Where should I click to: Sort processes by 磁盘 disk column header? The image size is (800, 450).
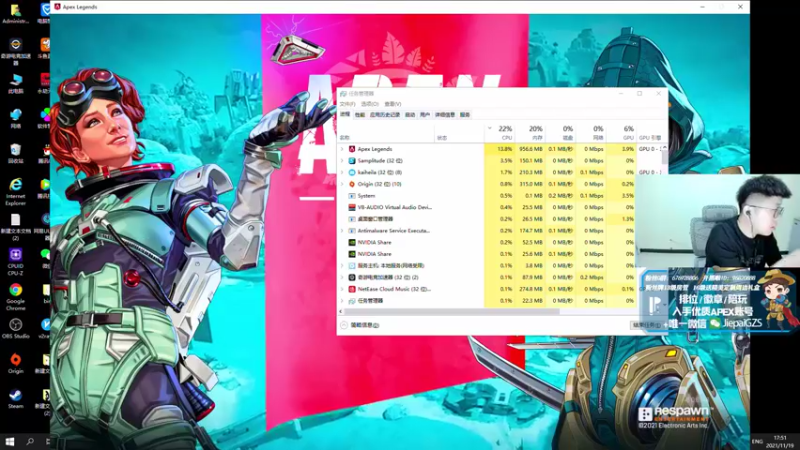(561, 133)
